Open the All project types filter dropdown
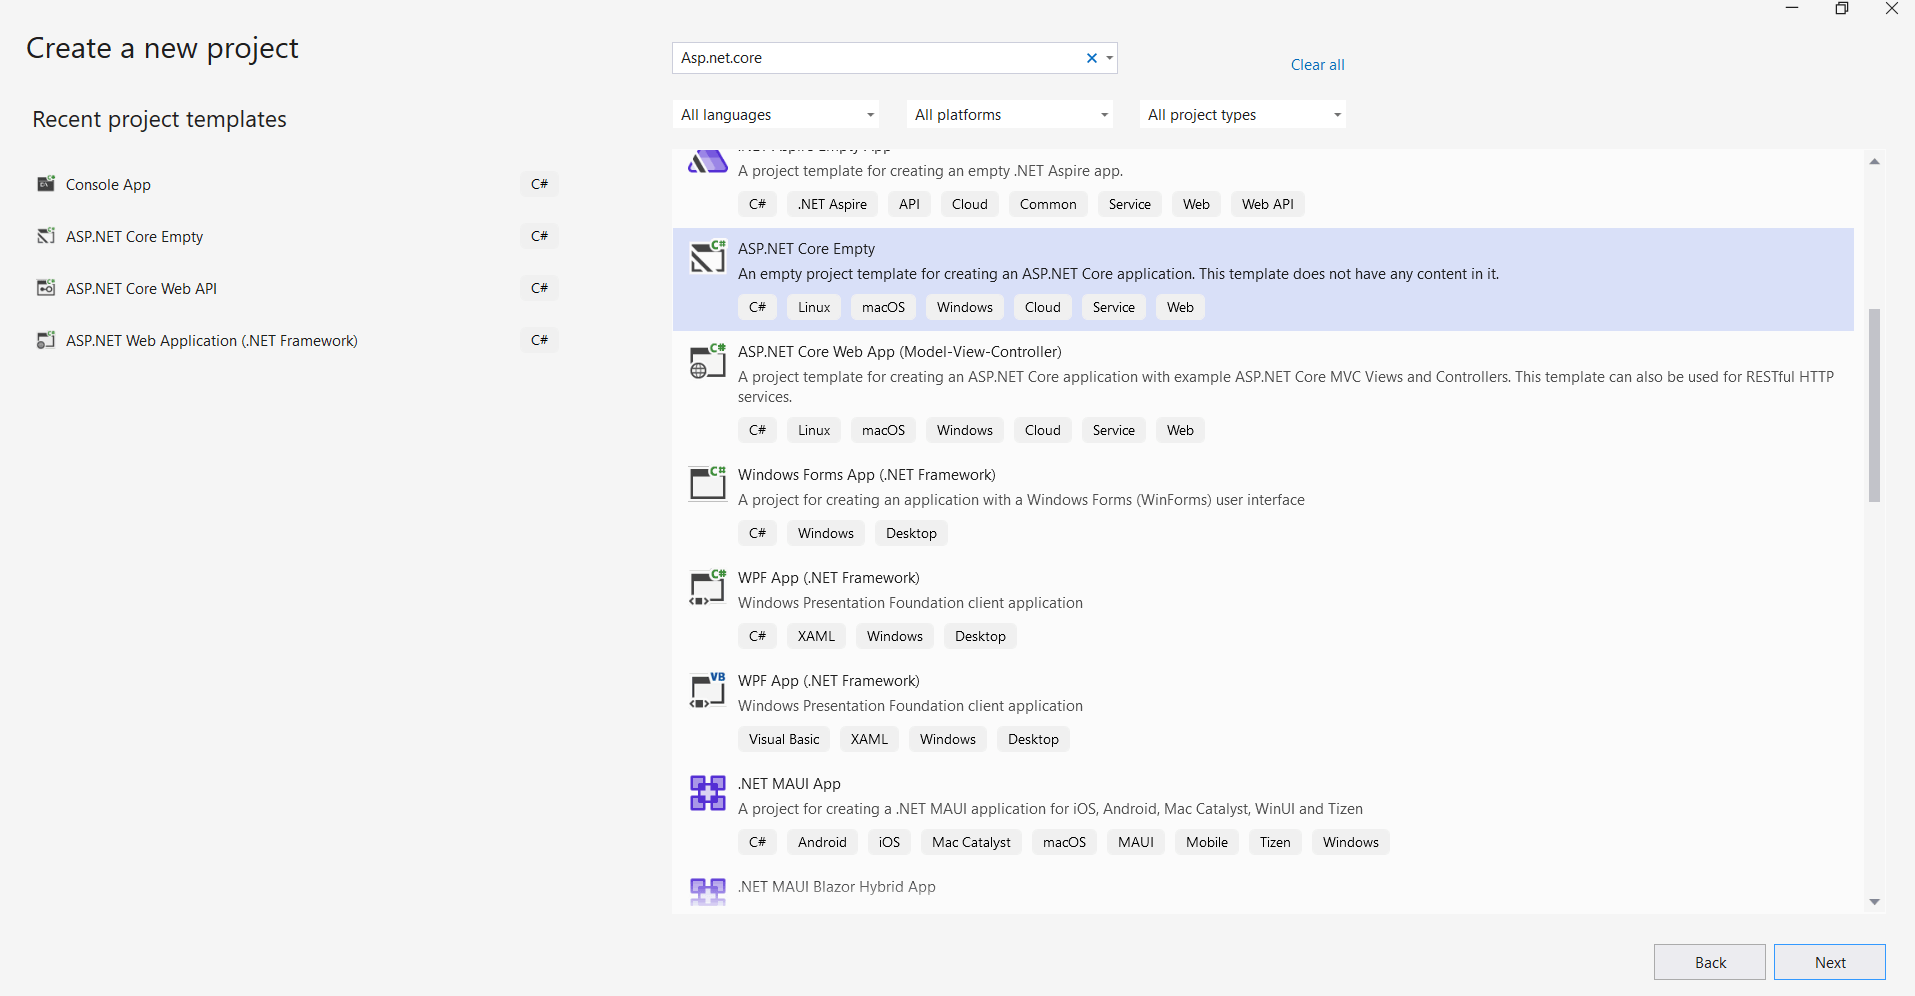Viewport: 1915px width, 996px height. point(1243,115)
